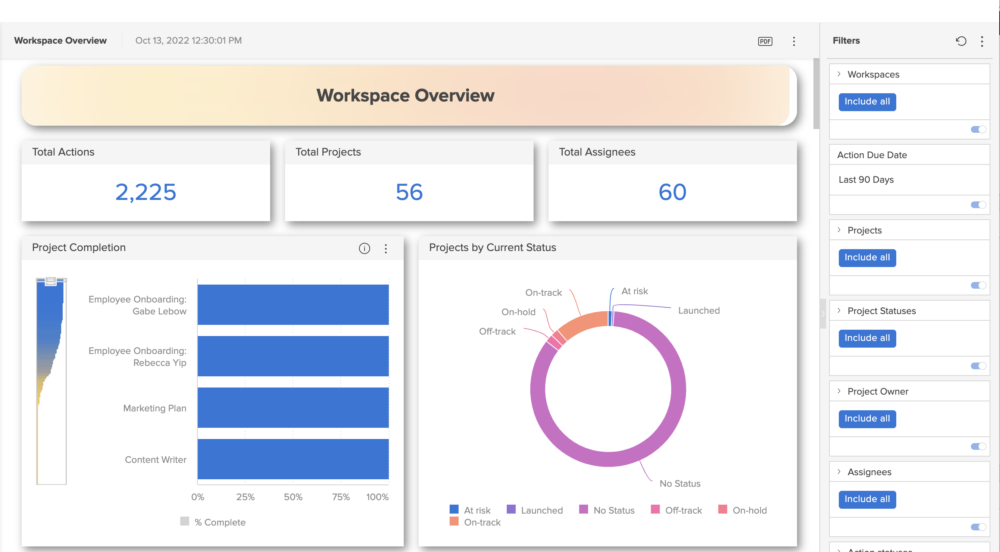This screenshot has width=1000, height=552.
Task: Click the No Status legend color swatch
Action: coord(583,510)
